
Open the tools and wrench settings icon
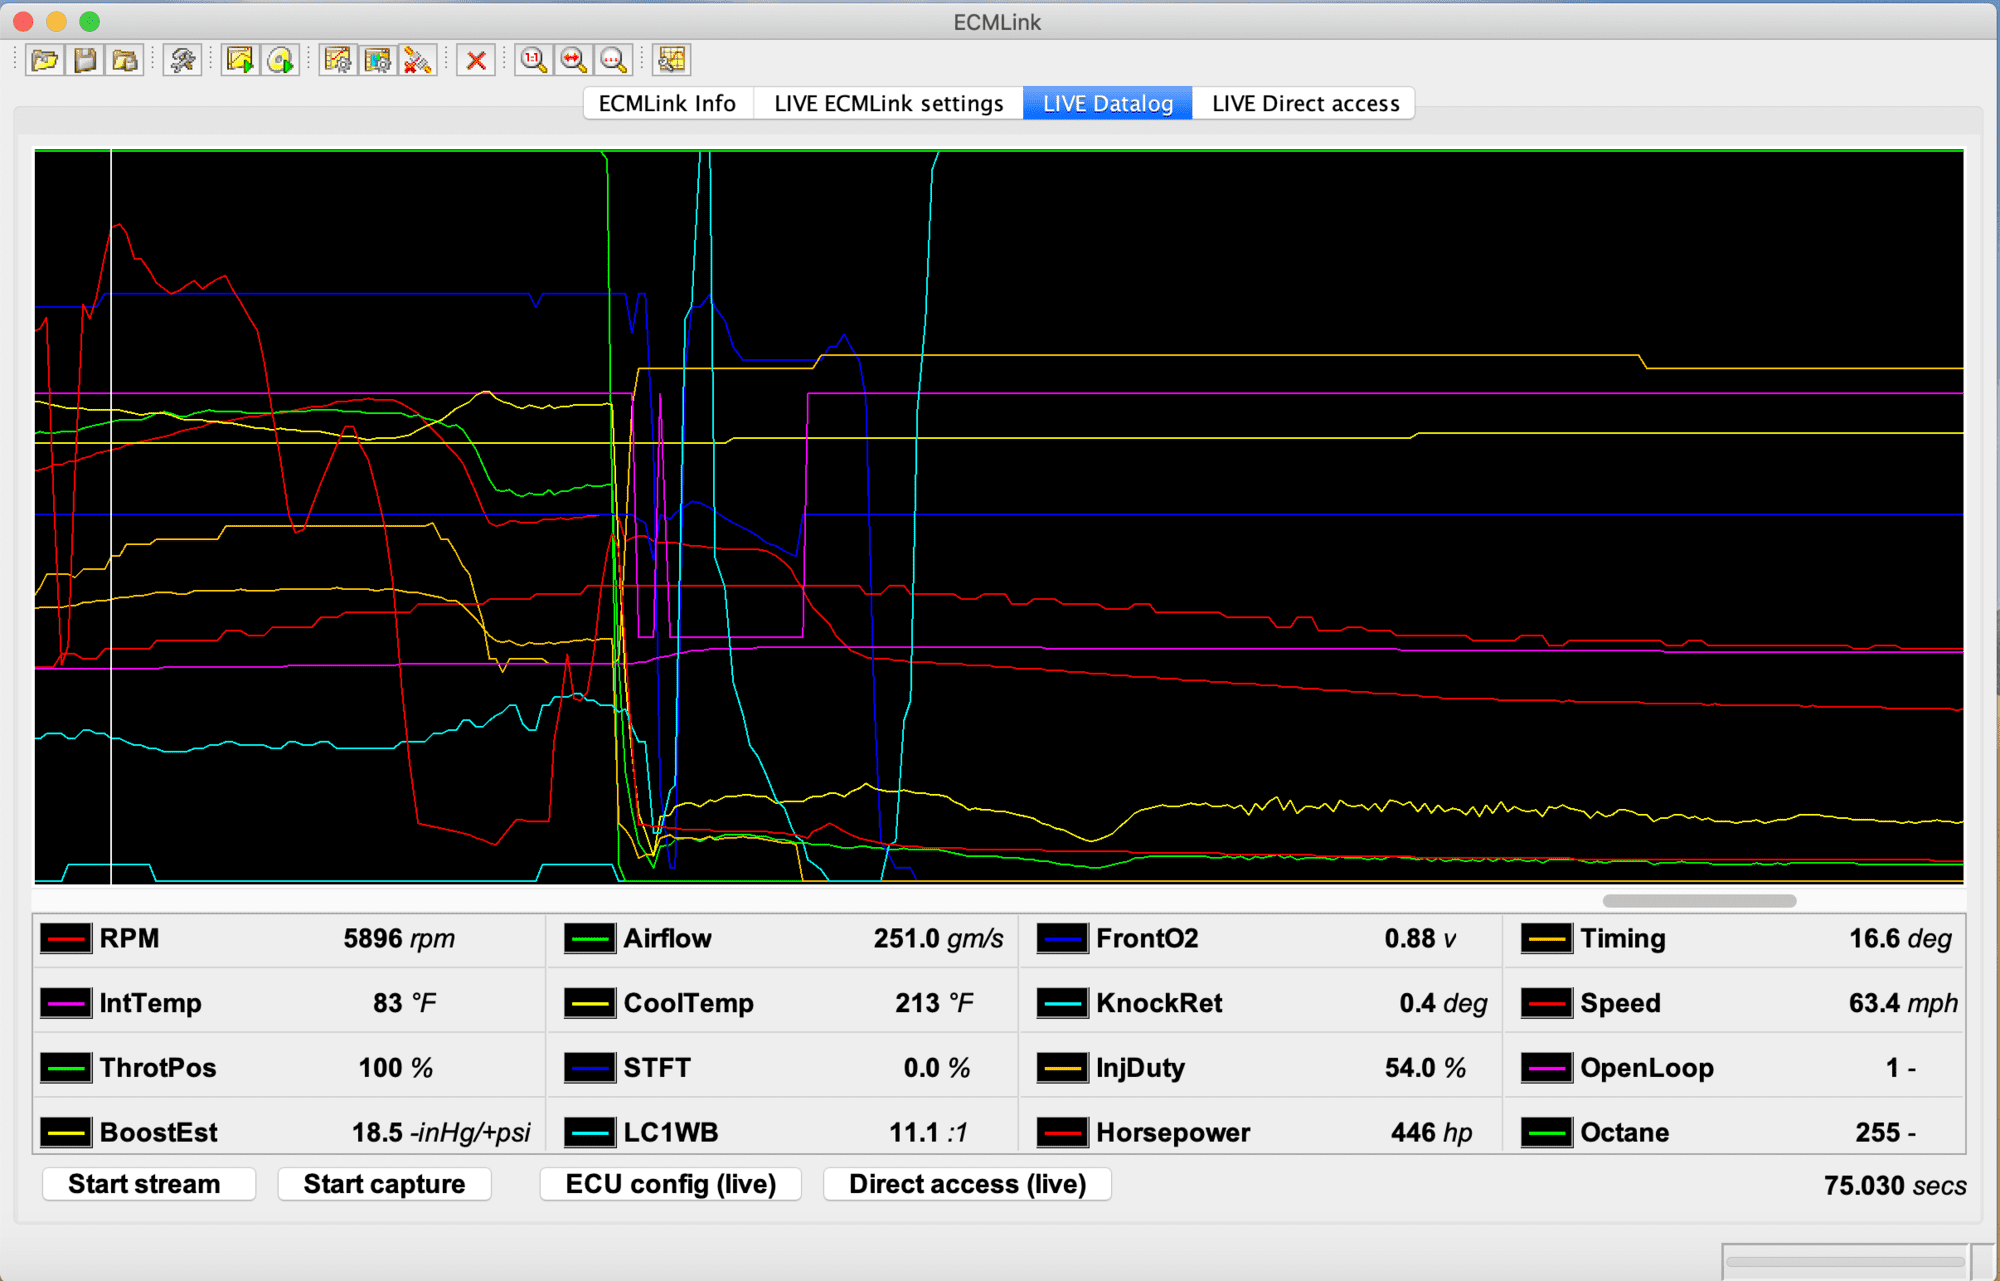coord(183,61)
